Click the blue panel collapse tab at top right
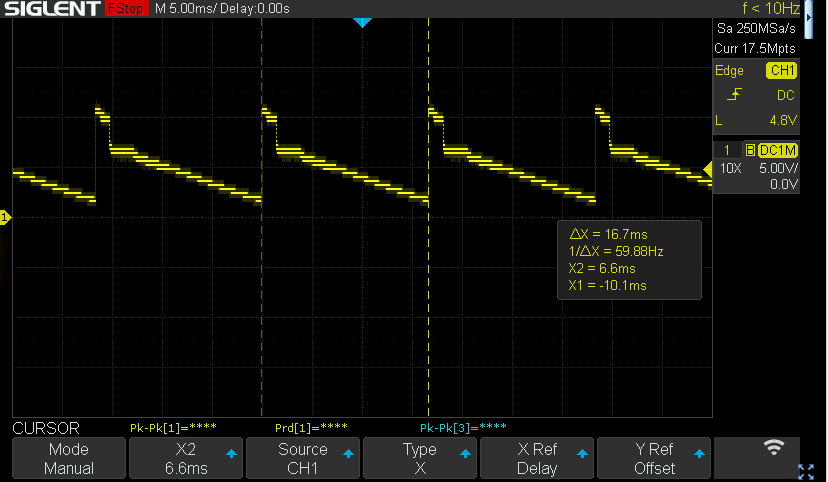This screenshot has width=828, height=482. coord(808,19)
